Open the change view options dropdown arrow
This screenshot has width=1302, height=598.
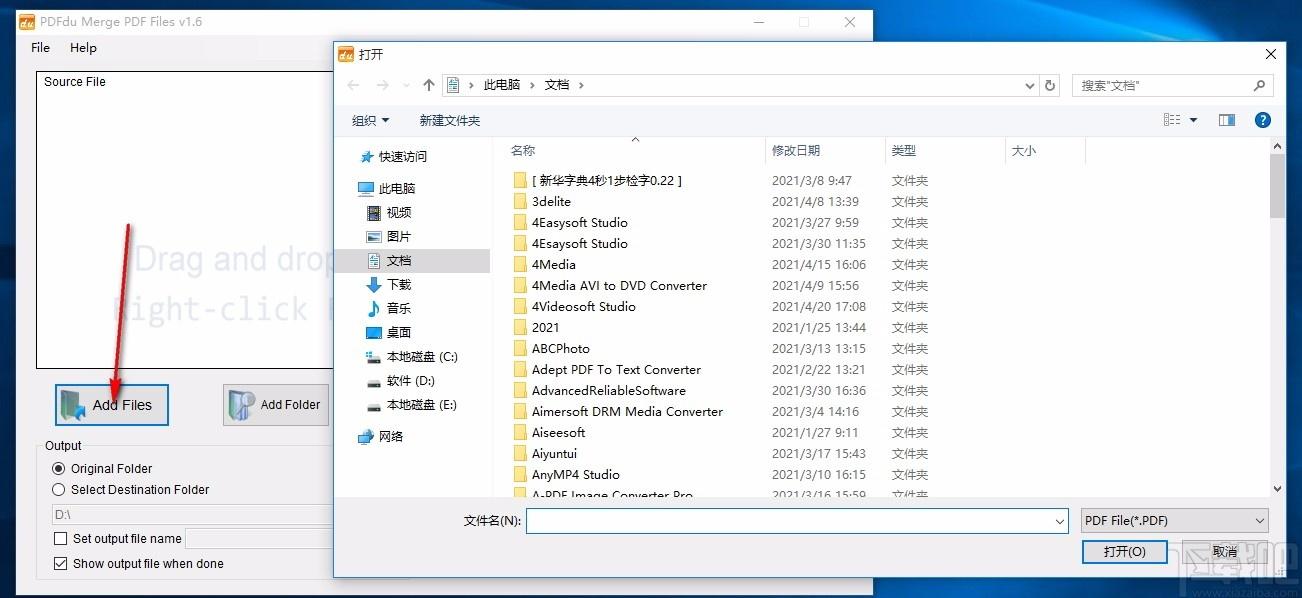[1194, 120]
